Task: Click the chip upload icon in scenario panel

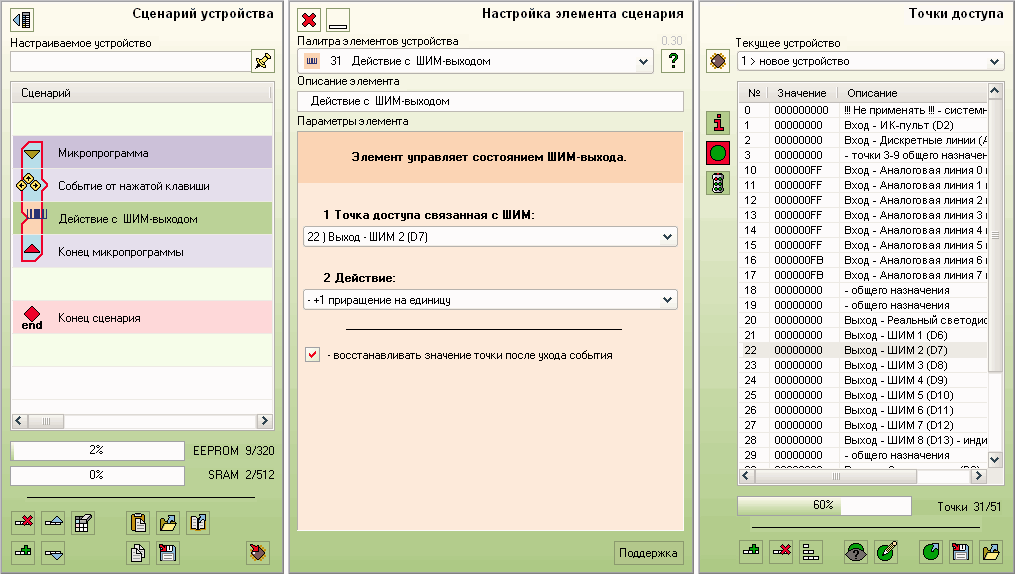Action: pyautogui.click(x=258, y=551)
